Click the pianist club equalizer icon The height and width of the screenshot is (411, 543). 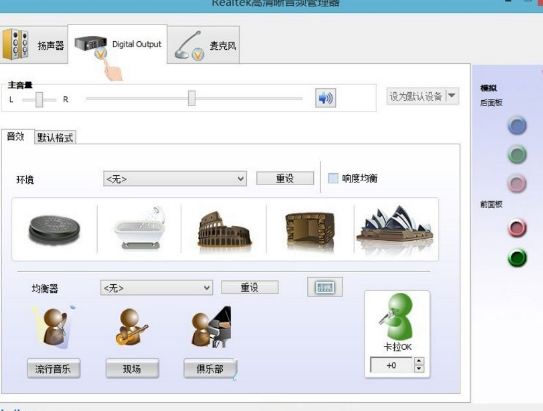[211, 327]
